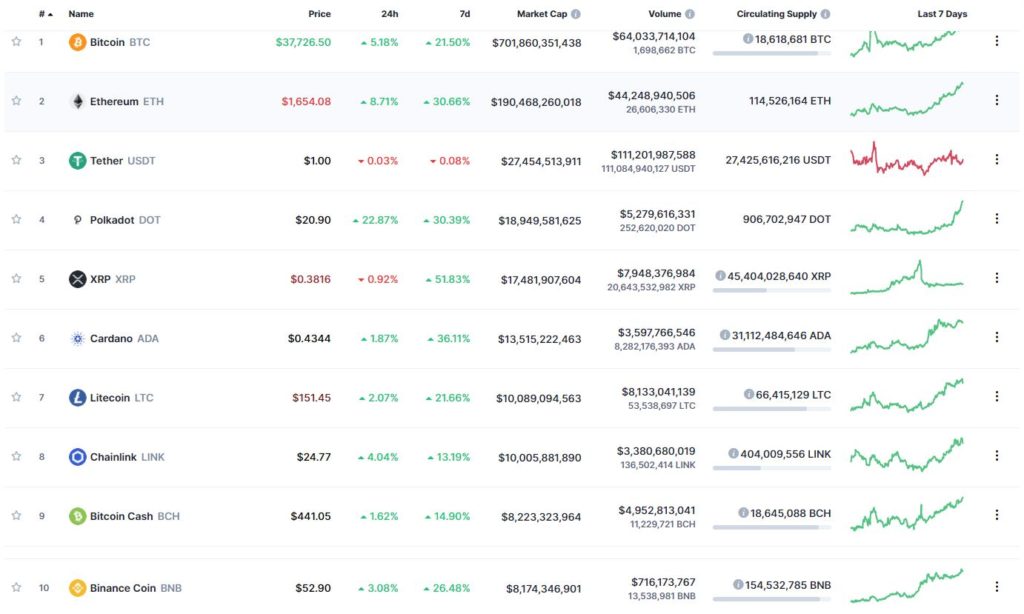
Task: Click the Litecoin blue logo icon
Action: [78, 398]
